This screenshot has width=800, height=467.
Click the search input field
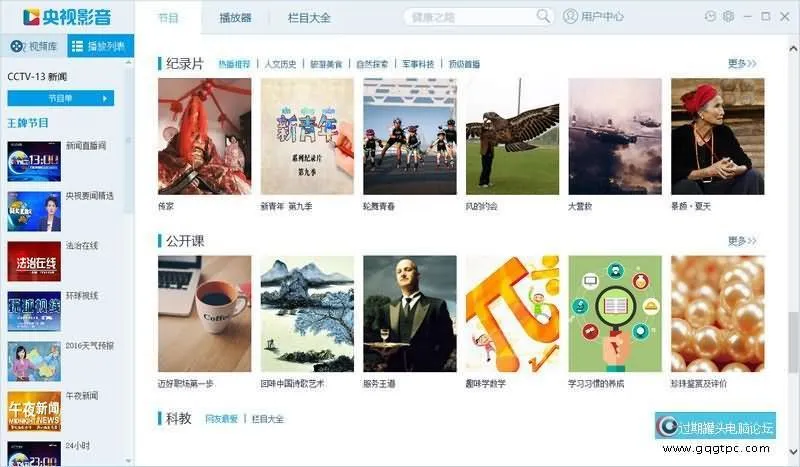point(469,17)
